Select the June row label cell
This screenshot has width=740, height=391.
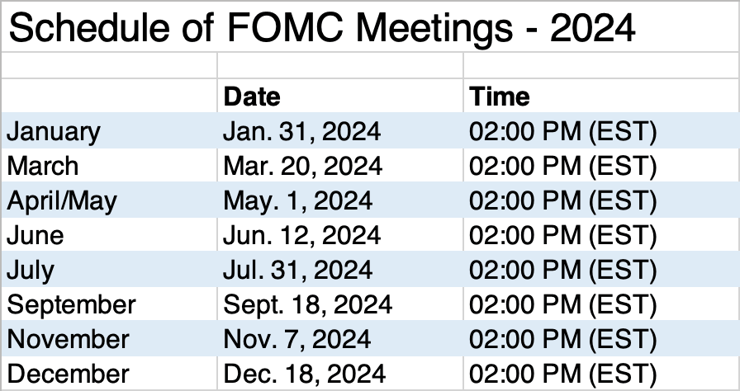(x=109, y=235)
